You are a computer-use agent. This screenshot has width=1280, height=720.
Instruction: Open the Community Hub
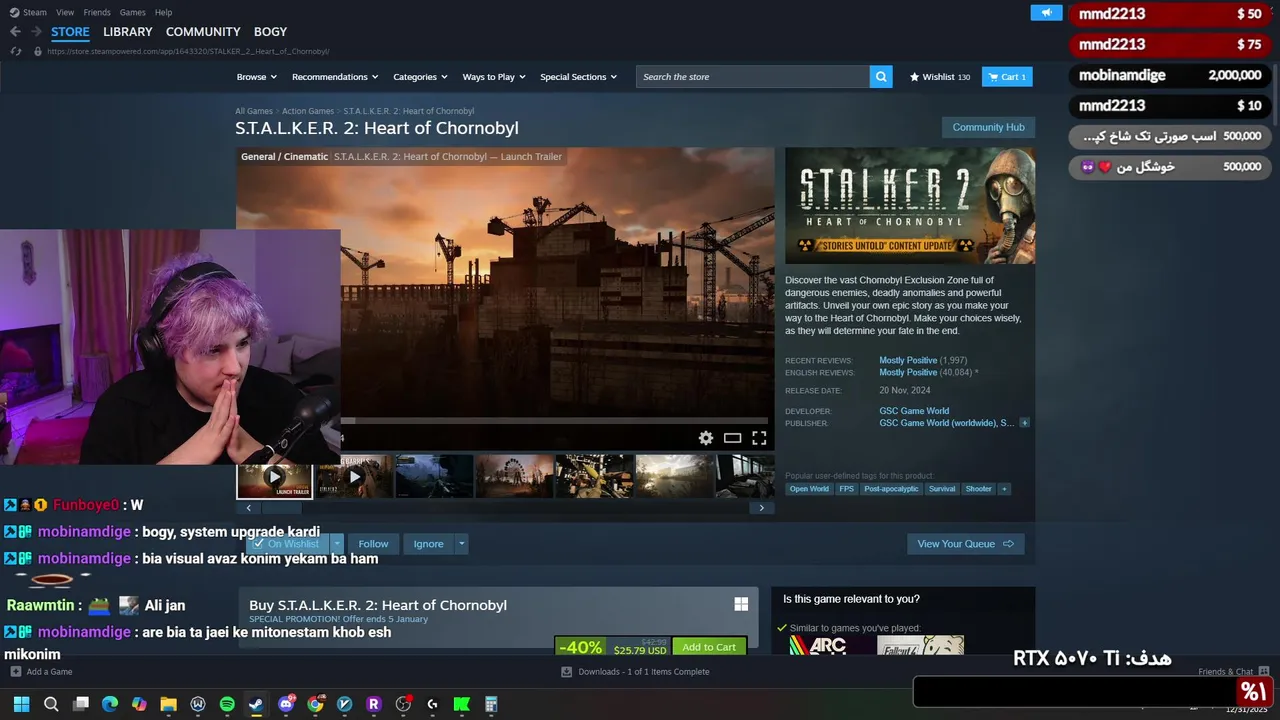(988, 127)
